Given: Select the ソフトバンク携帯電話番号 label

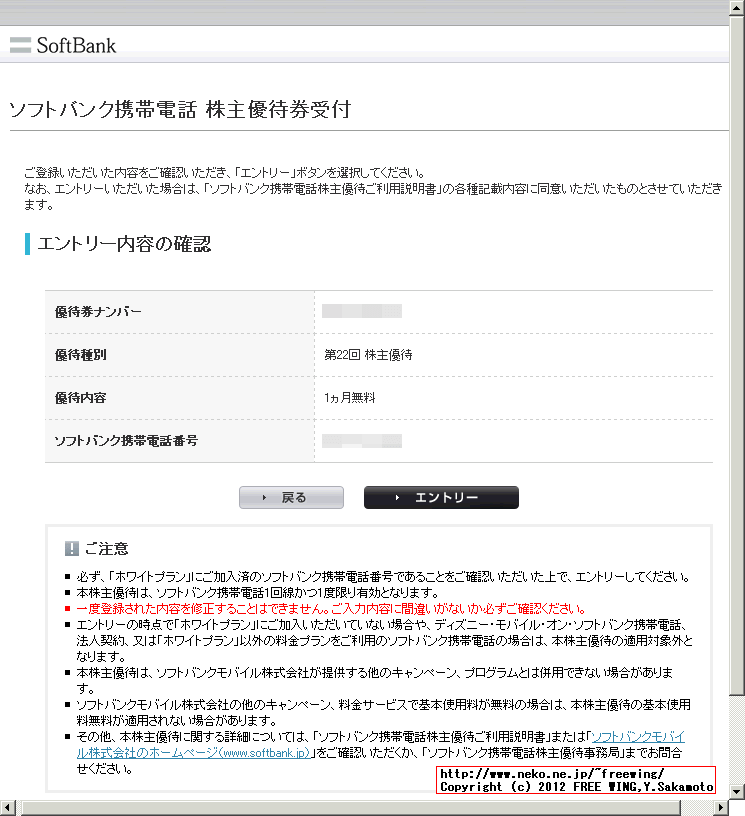Looking at the screenshot, I should (126, 441).
